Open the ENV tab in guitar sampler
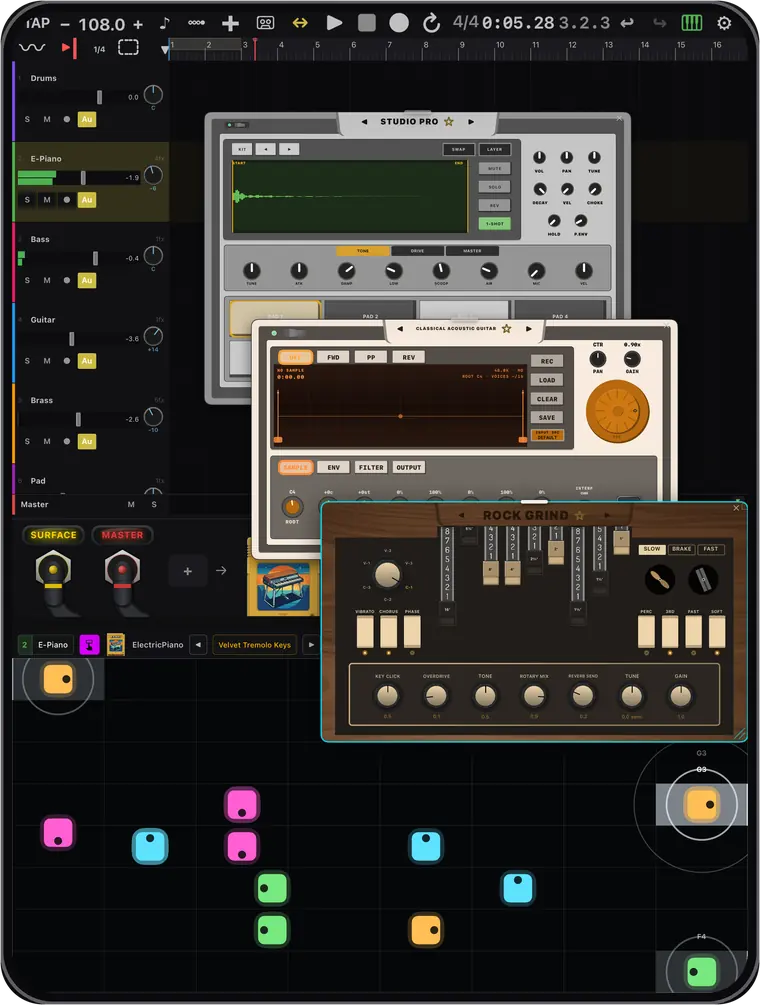The image size is (760, 1005). 333,467
